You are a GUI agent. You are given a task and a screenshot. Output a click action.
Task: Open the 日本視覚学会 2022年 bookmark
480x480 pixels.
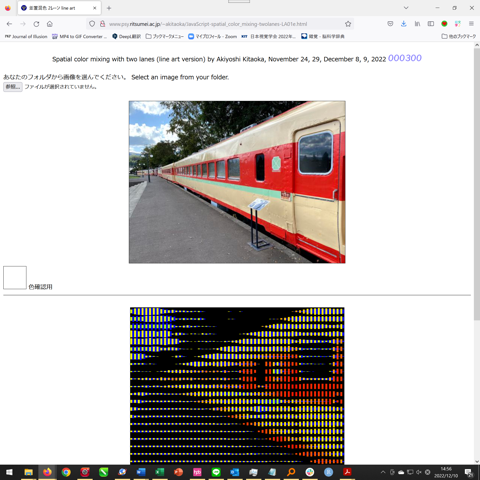268,36
